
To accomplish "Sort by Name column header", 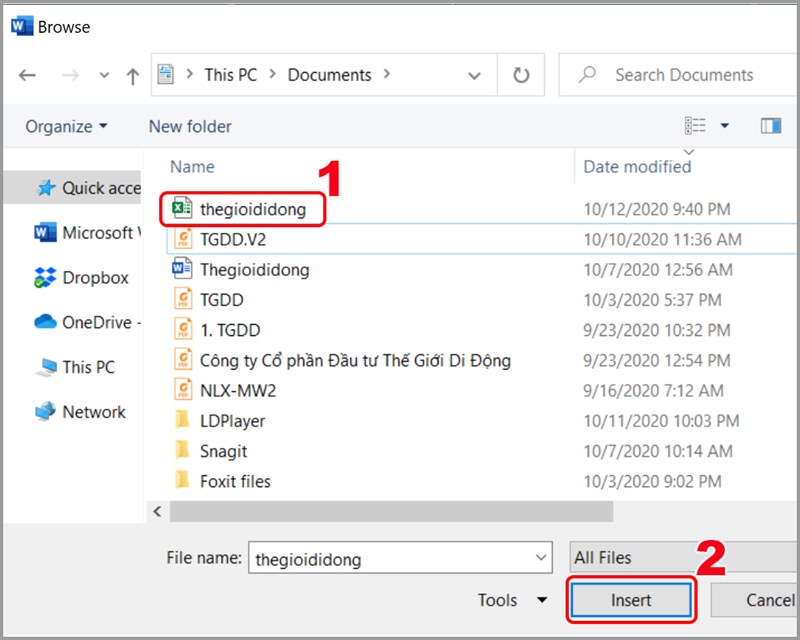I will 192,167.
